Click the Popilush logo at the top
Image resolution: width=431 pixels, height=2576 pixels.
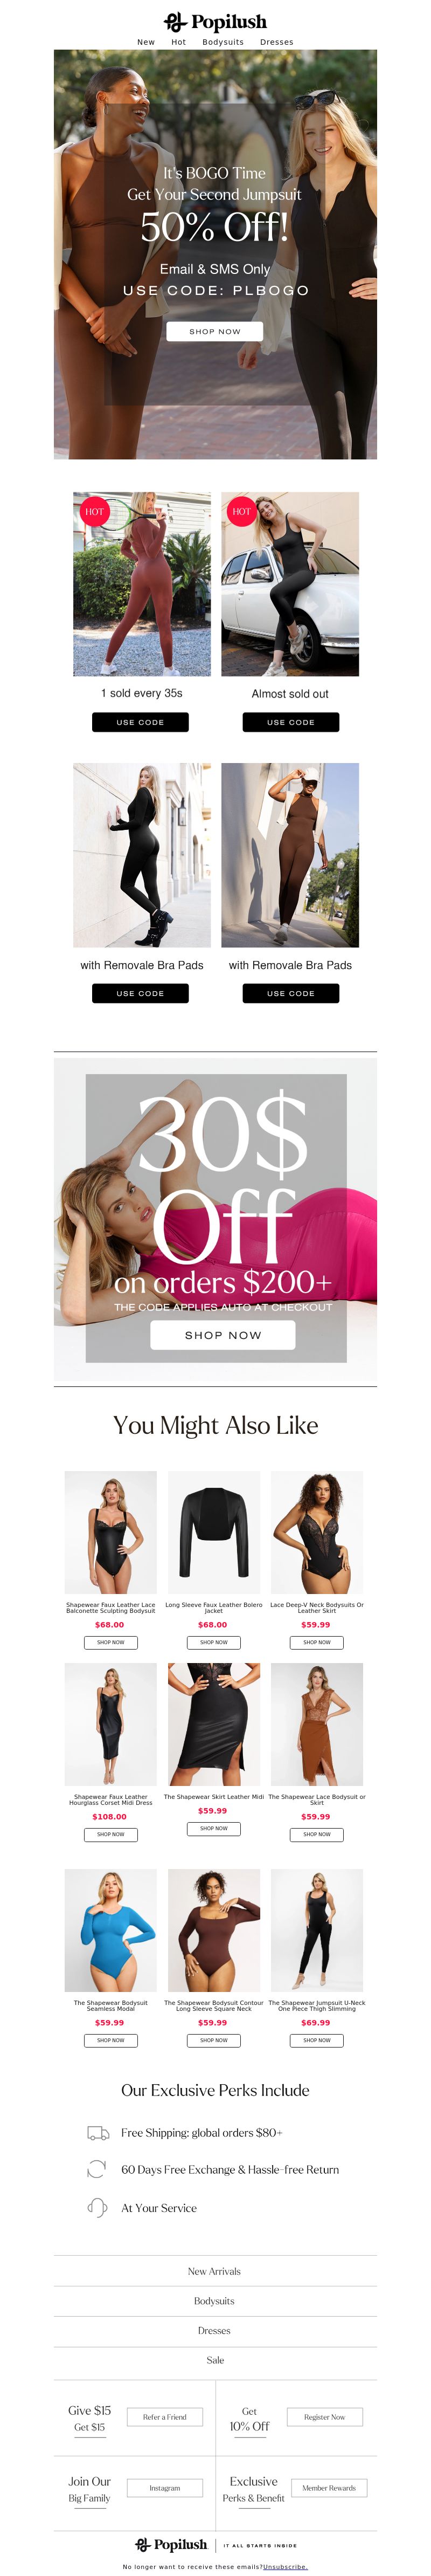coord(215,21)
